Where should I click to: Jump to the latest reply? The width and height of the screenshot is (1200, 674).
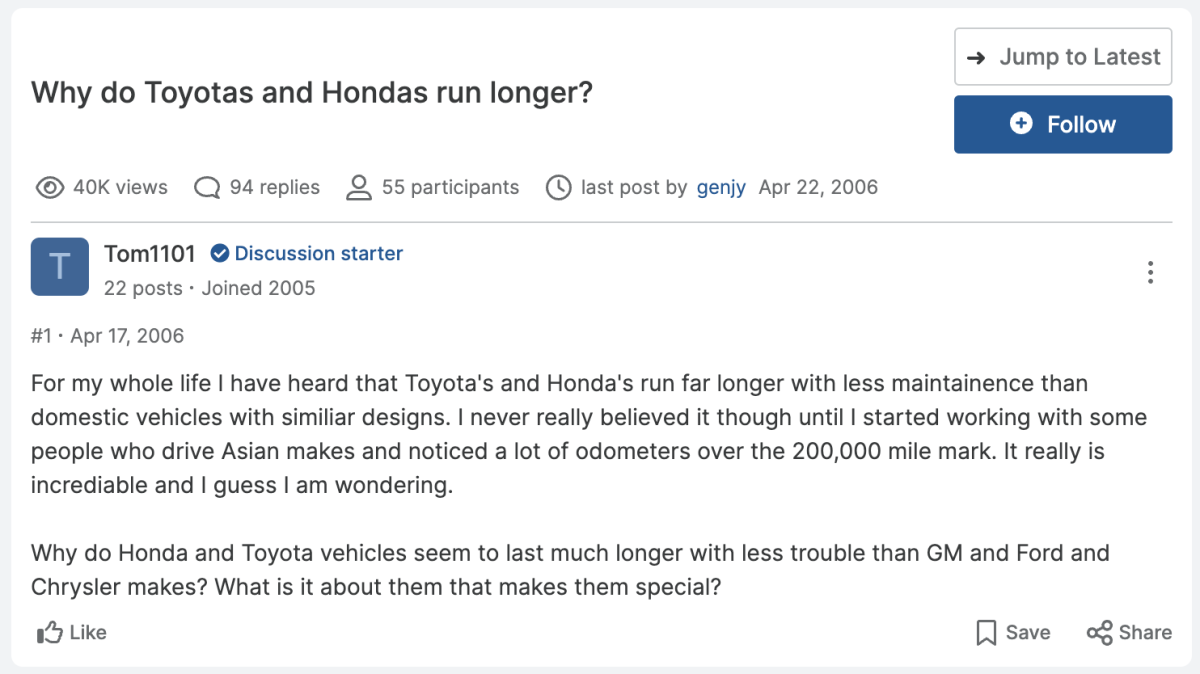click(1062, 56)
